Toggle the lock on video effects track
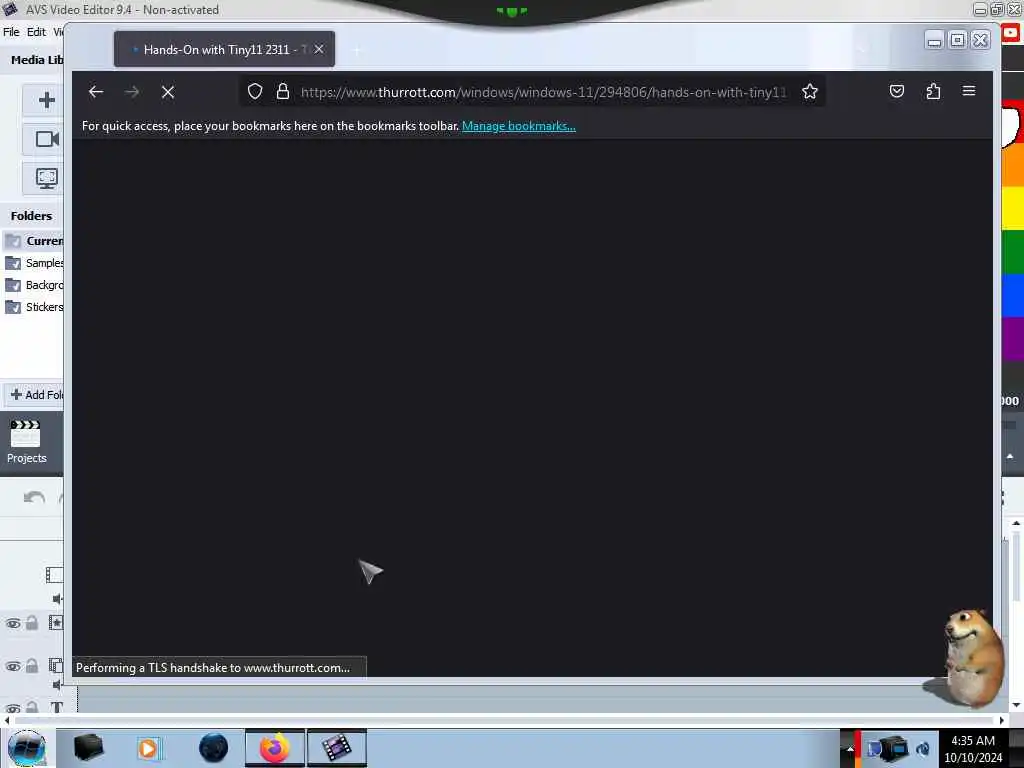The height and width of the screenshot is (768, 1024). tap(31, 622)
